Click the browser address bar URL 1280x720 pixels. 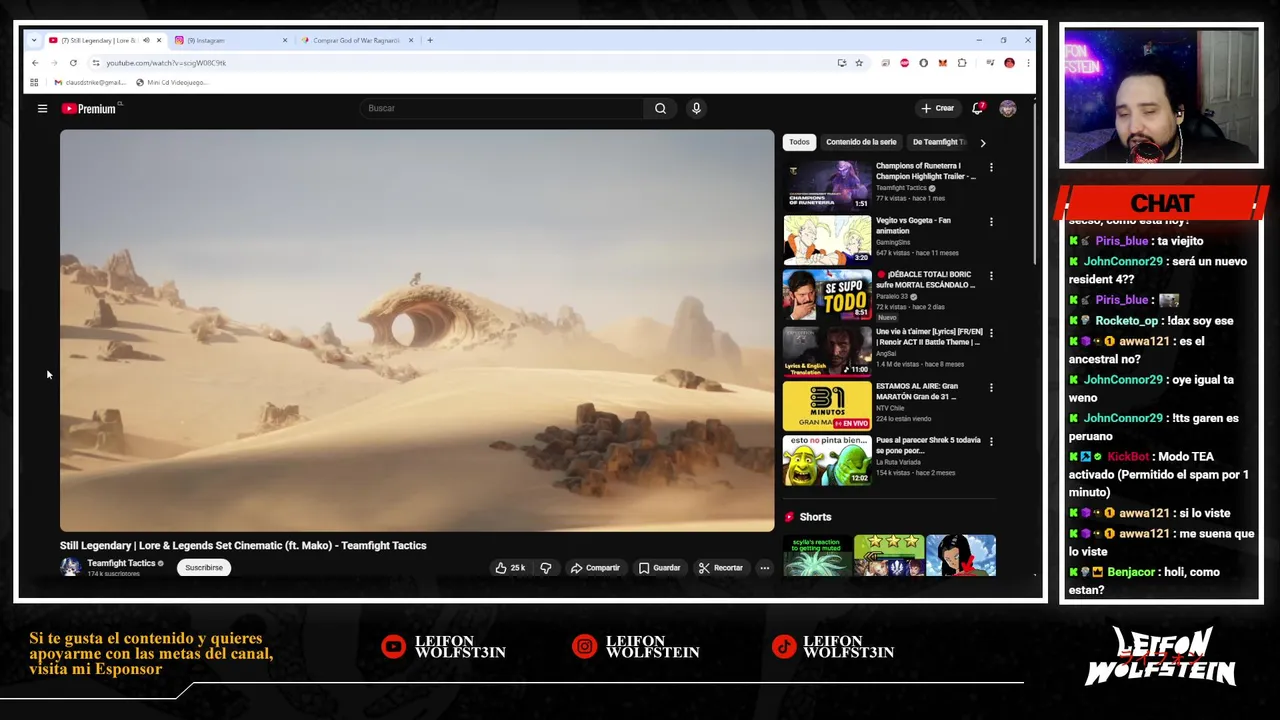click(166, 63)
